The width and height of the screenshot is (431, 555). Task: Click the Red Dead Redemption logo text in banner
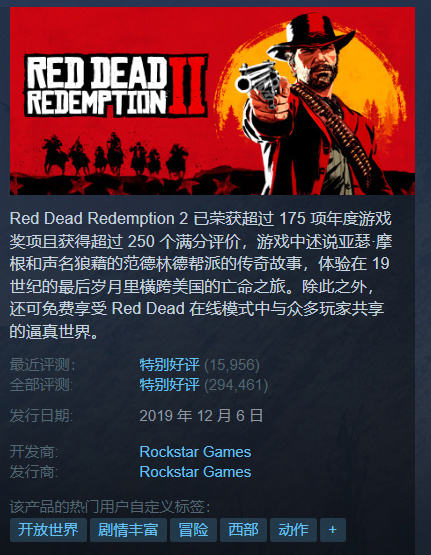[x=116, y=85]
